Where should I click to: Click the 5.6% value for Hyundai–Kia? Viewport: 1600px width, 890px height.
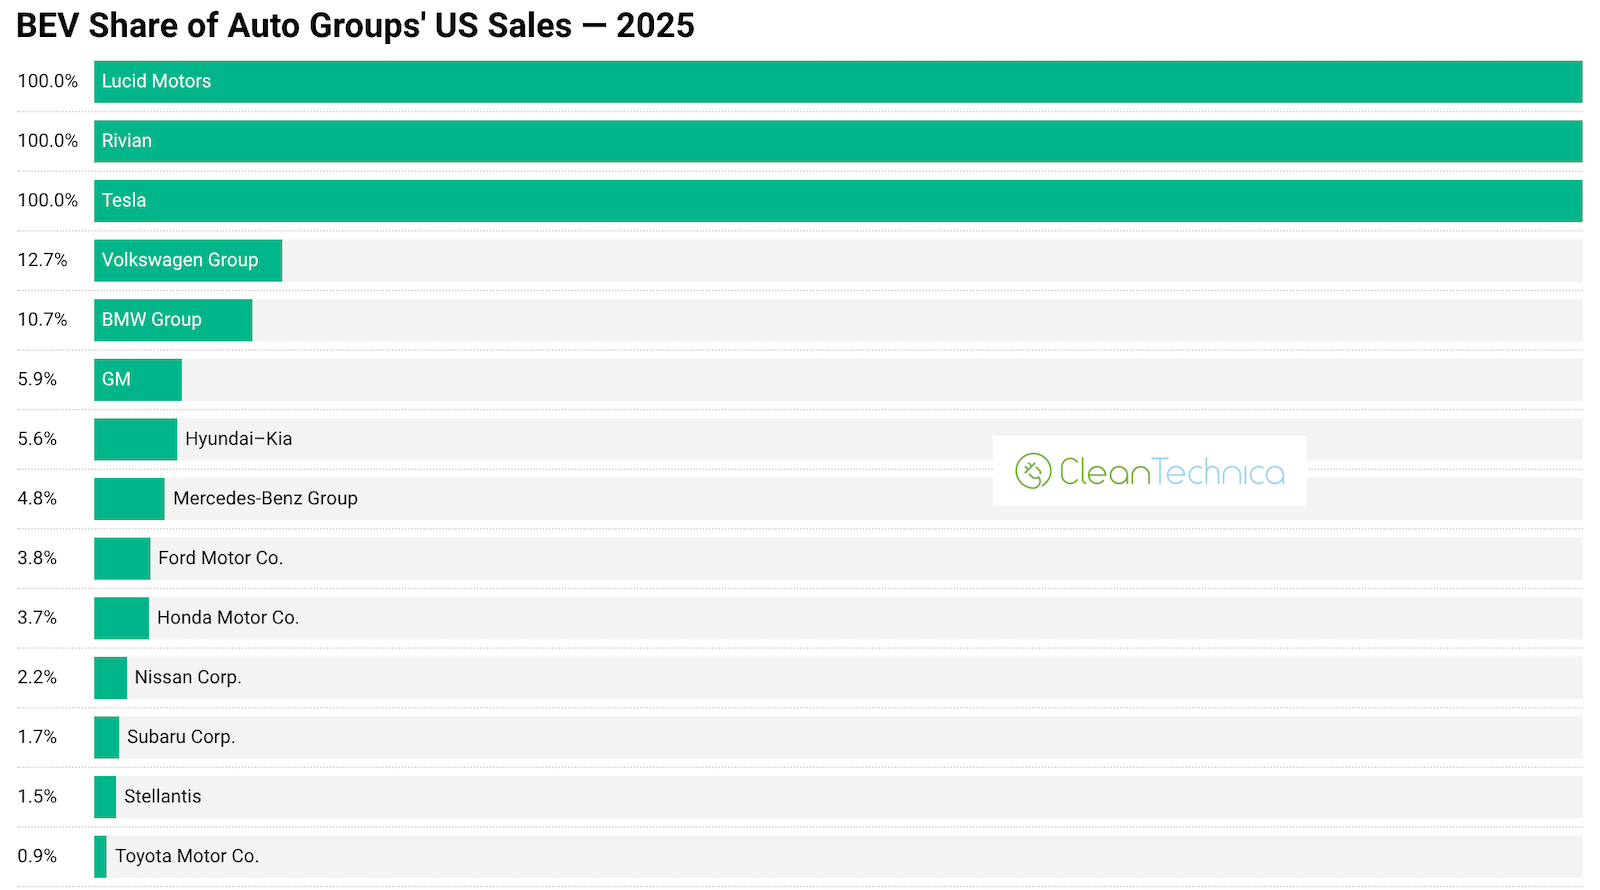[37, 439]
